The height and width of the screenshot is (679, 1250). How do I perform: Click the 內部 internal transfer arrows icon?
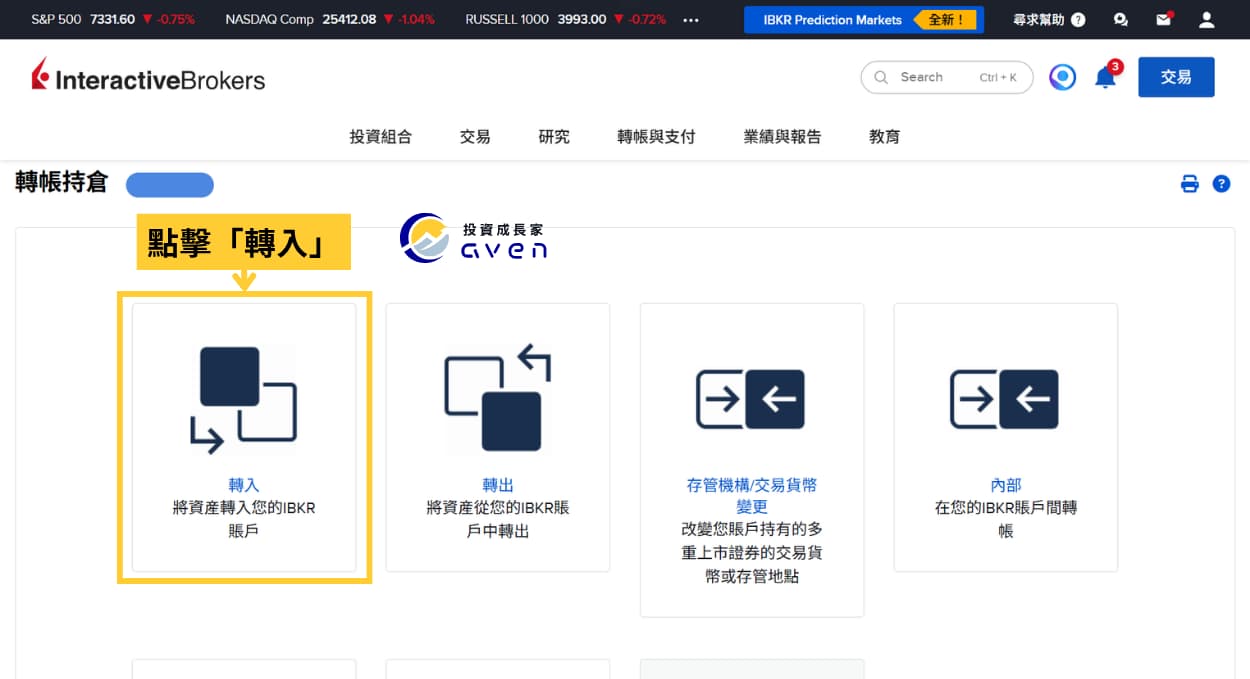coord(1005,399)
